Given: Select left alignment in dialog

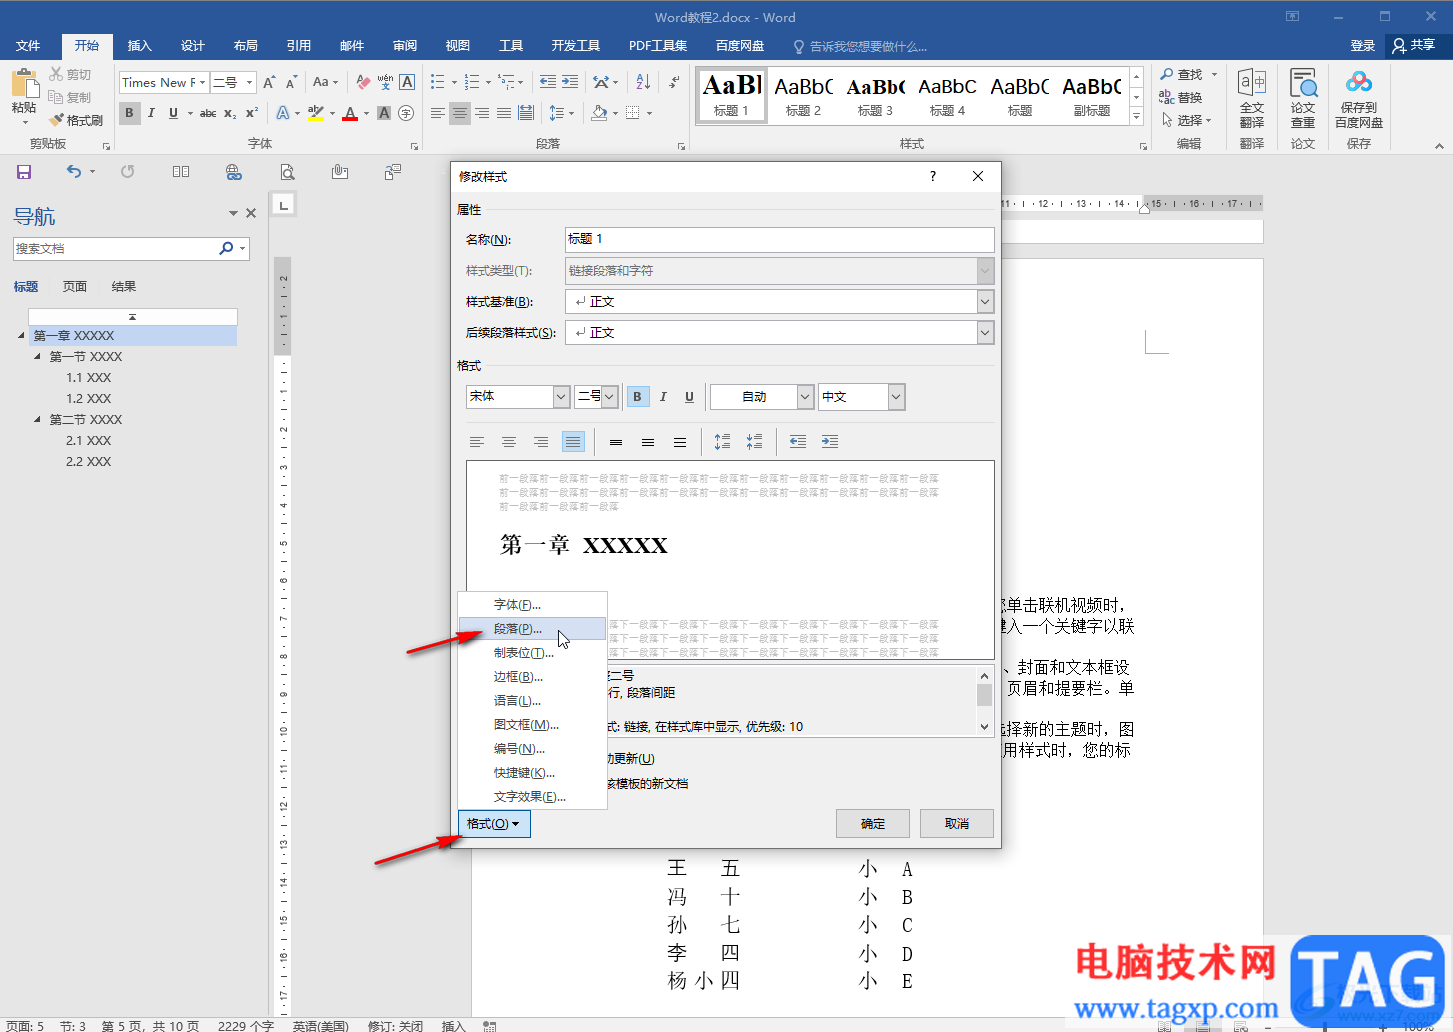Looking at the screenshot, I should coord(477,441).
